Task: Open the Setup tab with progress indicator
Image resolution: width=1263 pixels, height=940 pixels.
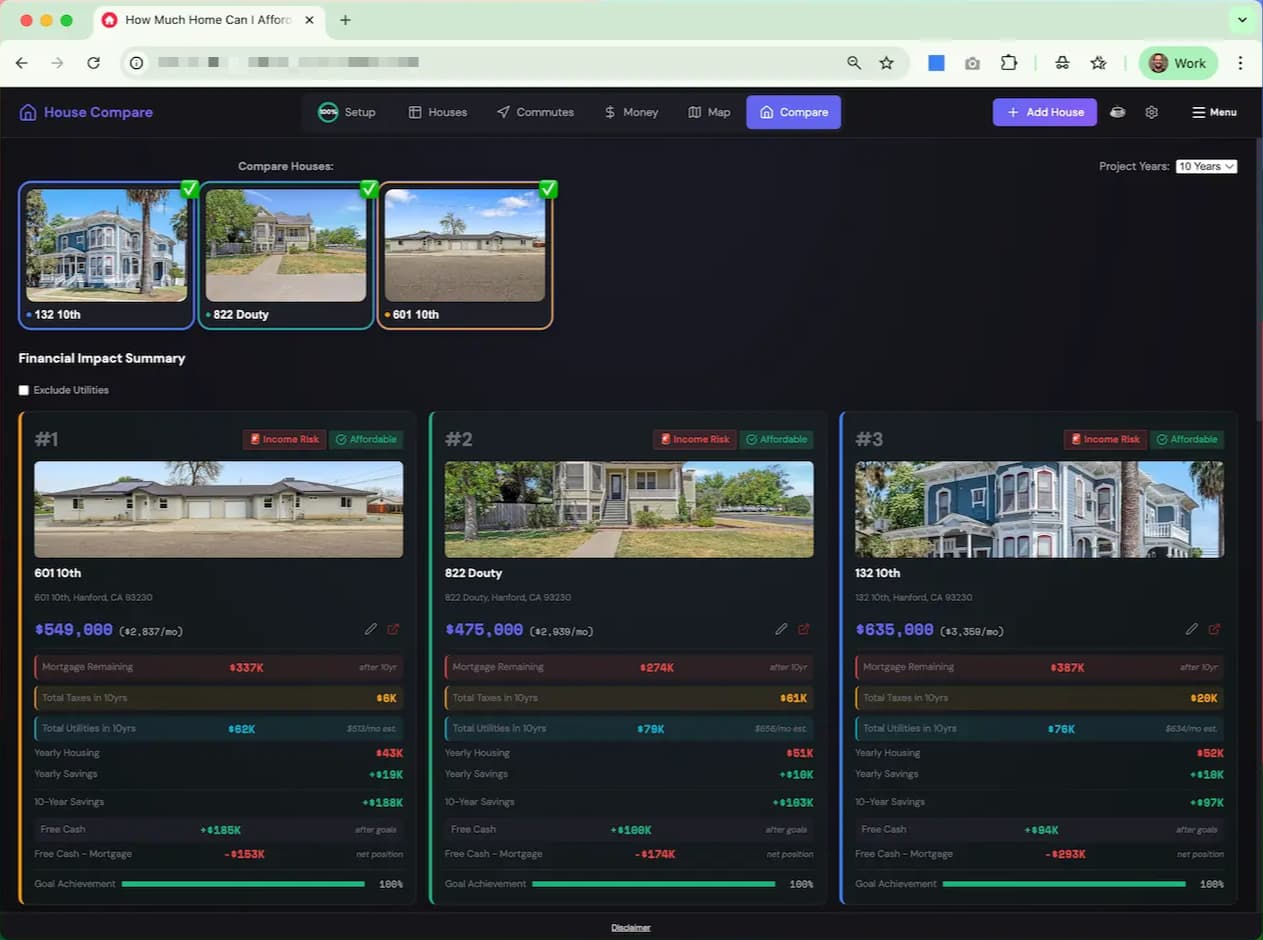Action: (347, 112)
